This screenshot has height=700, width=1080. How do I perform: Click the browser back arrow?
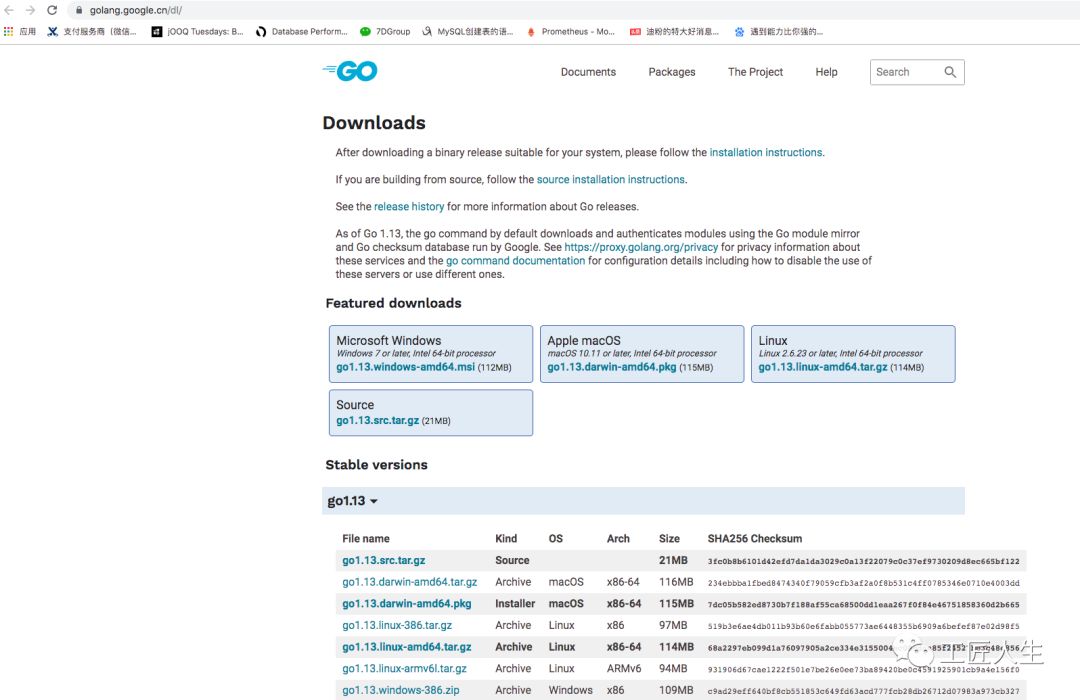click(9, 10)
